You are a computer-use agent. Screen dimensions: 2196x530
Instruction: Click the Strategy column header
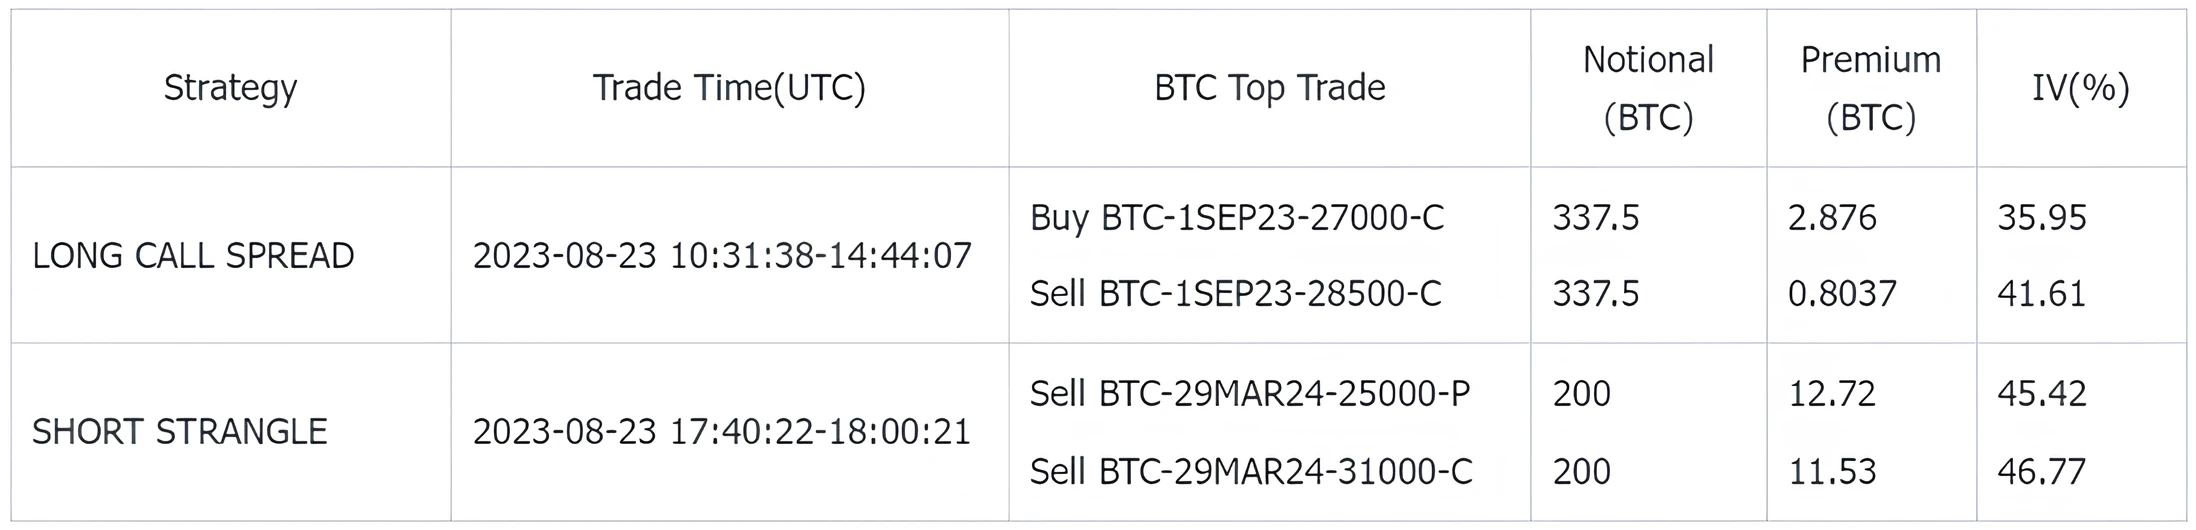(230, 88)
